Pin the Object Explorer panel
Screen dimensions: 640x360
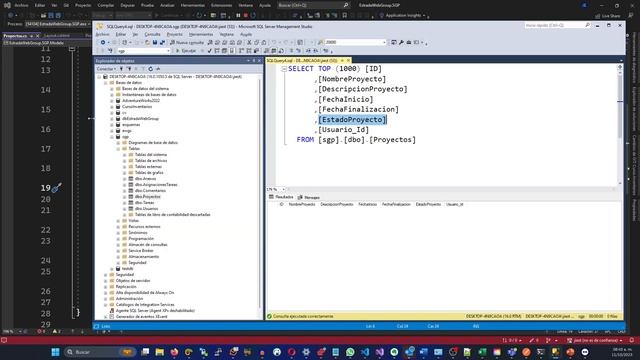click(253, 61)
